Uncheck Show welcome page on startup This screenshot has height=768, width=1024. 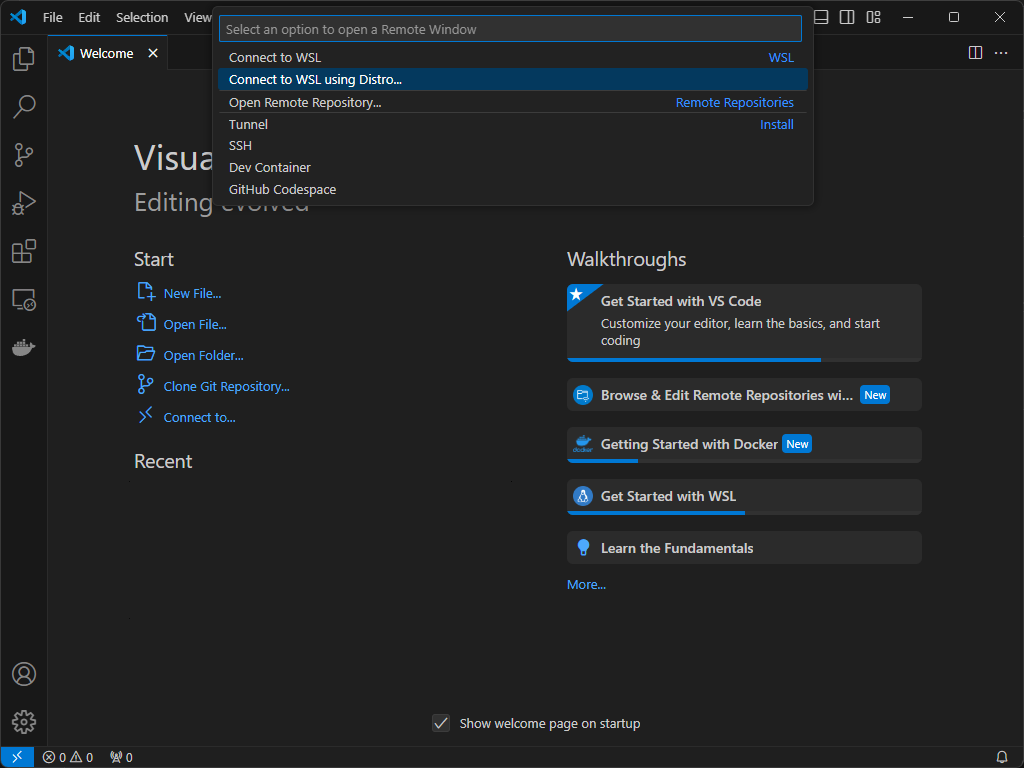pos(441,723)
